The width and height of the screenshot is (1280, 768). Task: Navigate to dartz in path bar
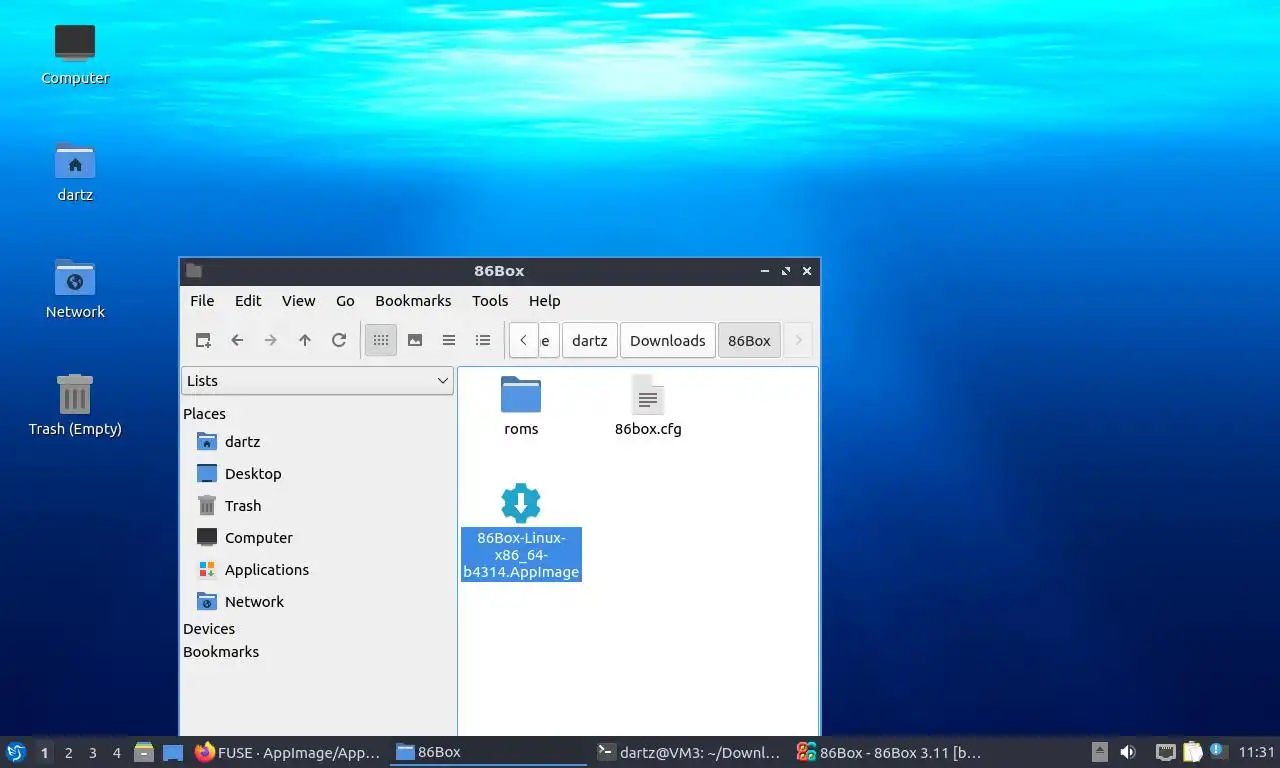coord(590,340)
